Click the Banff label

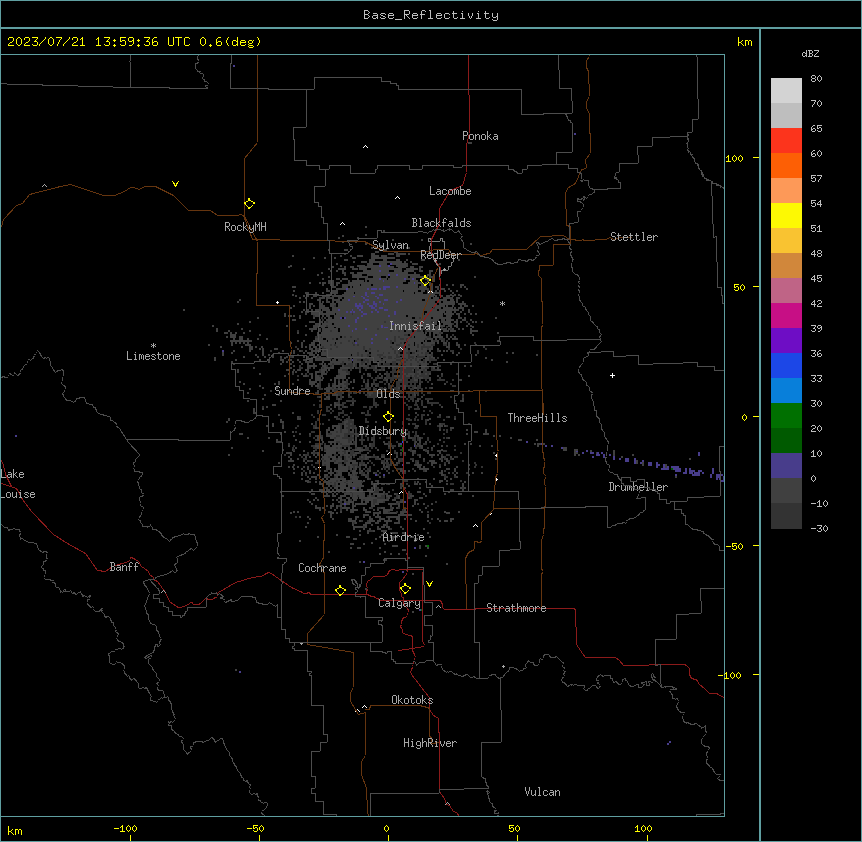(124, 567)
